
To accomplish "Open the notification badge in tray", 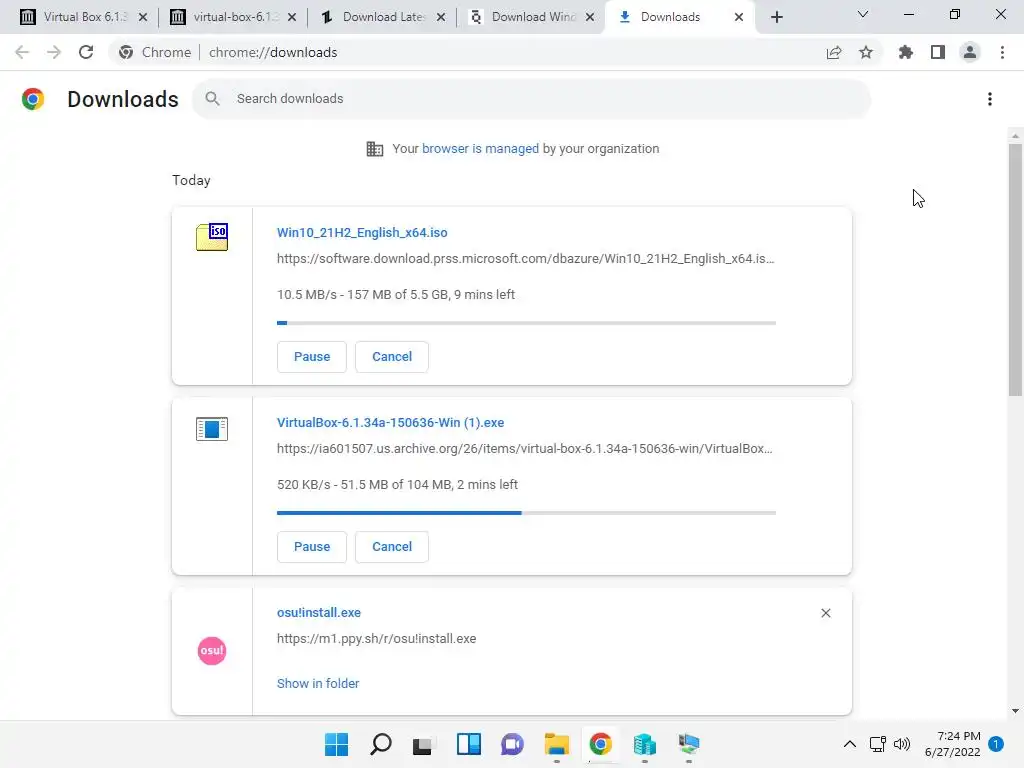I will click(996, 744).
